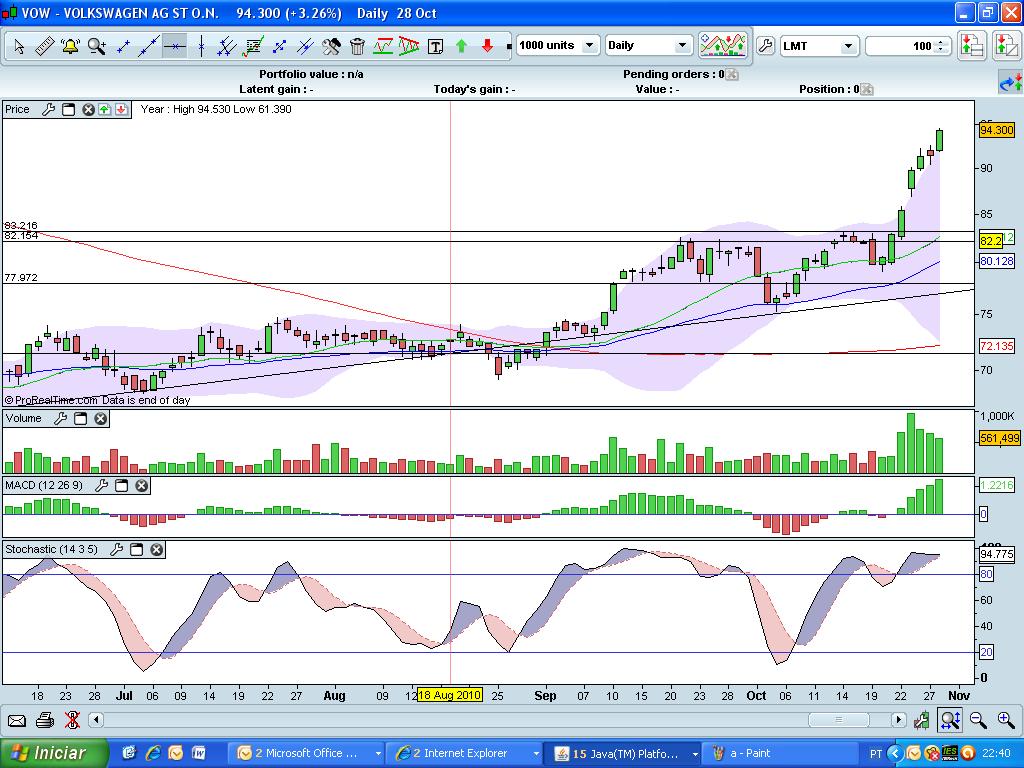Select the short line segment drawing tool
Viewport: 1024px width, 768px height.
click(123, 46)
